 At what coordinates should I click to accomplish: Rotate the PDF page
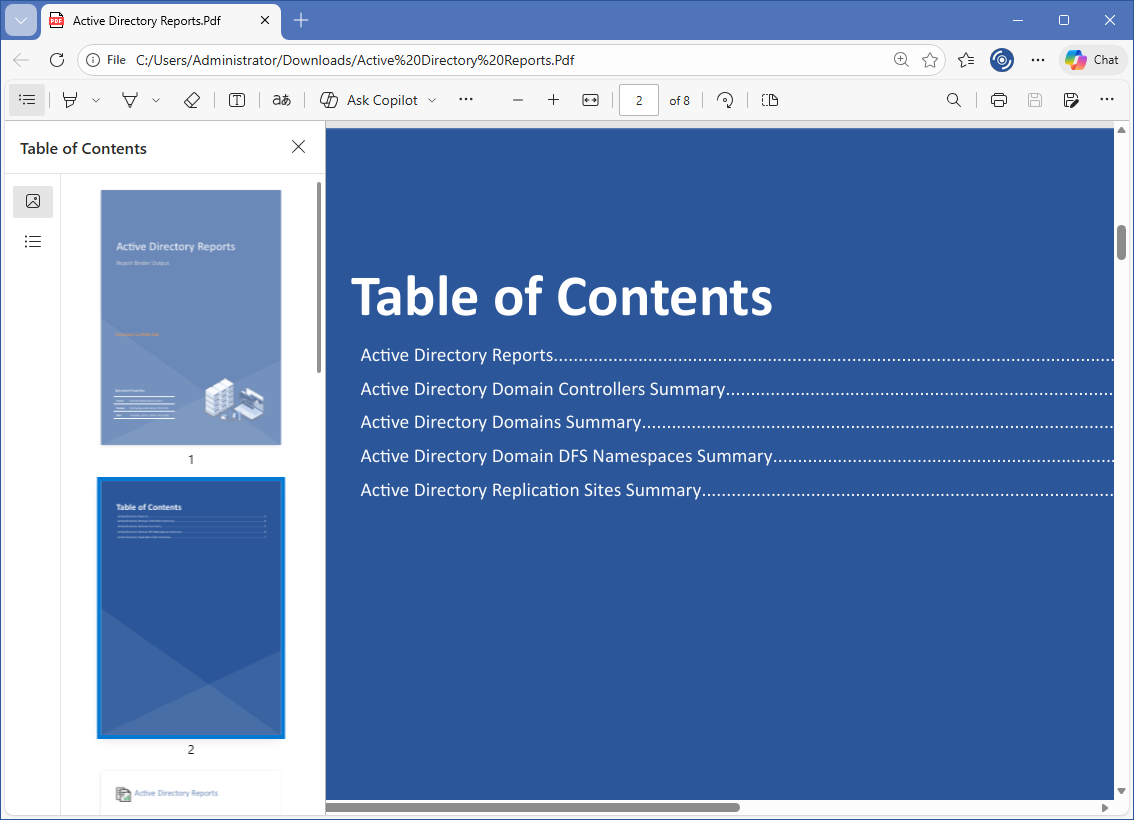(x=726, y=100)
